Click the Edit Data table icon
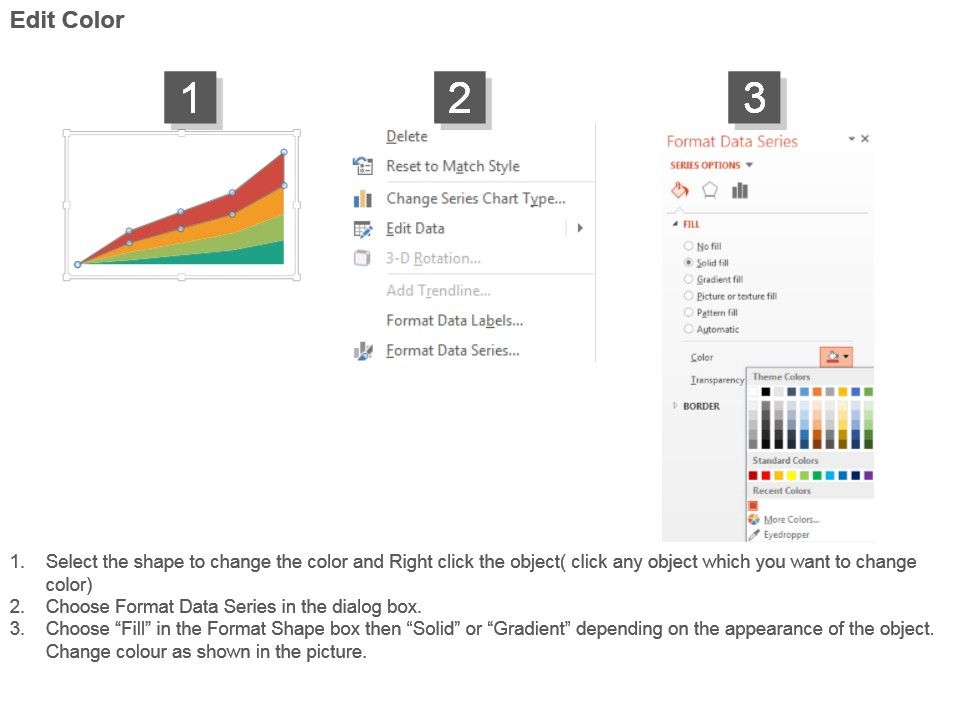 pos(362,229)
